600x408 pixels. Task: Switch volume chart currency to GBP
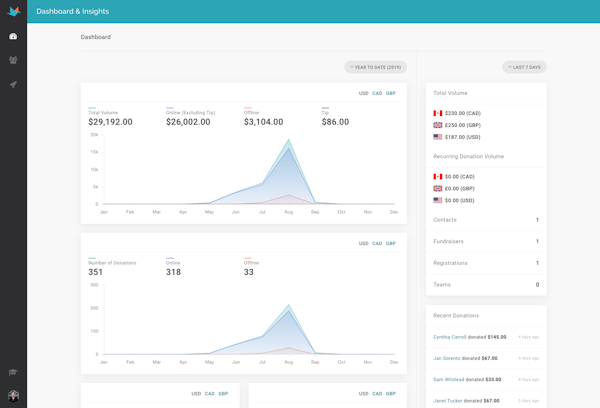(391, 93)
